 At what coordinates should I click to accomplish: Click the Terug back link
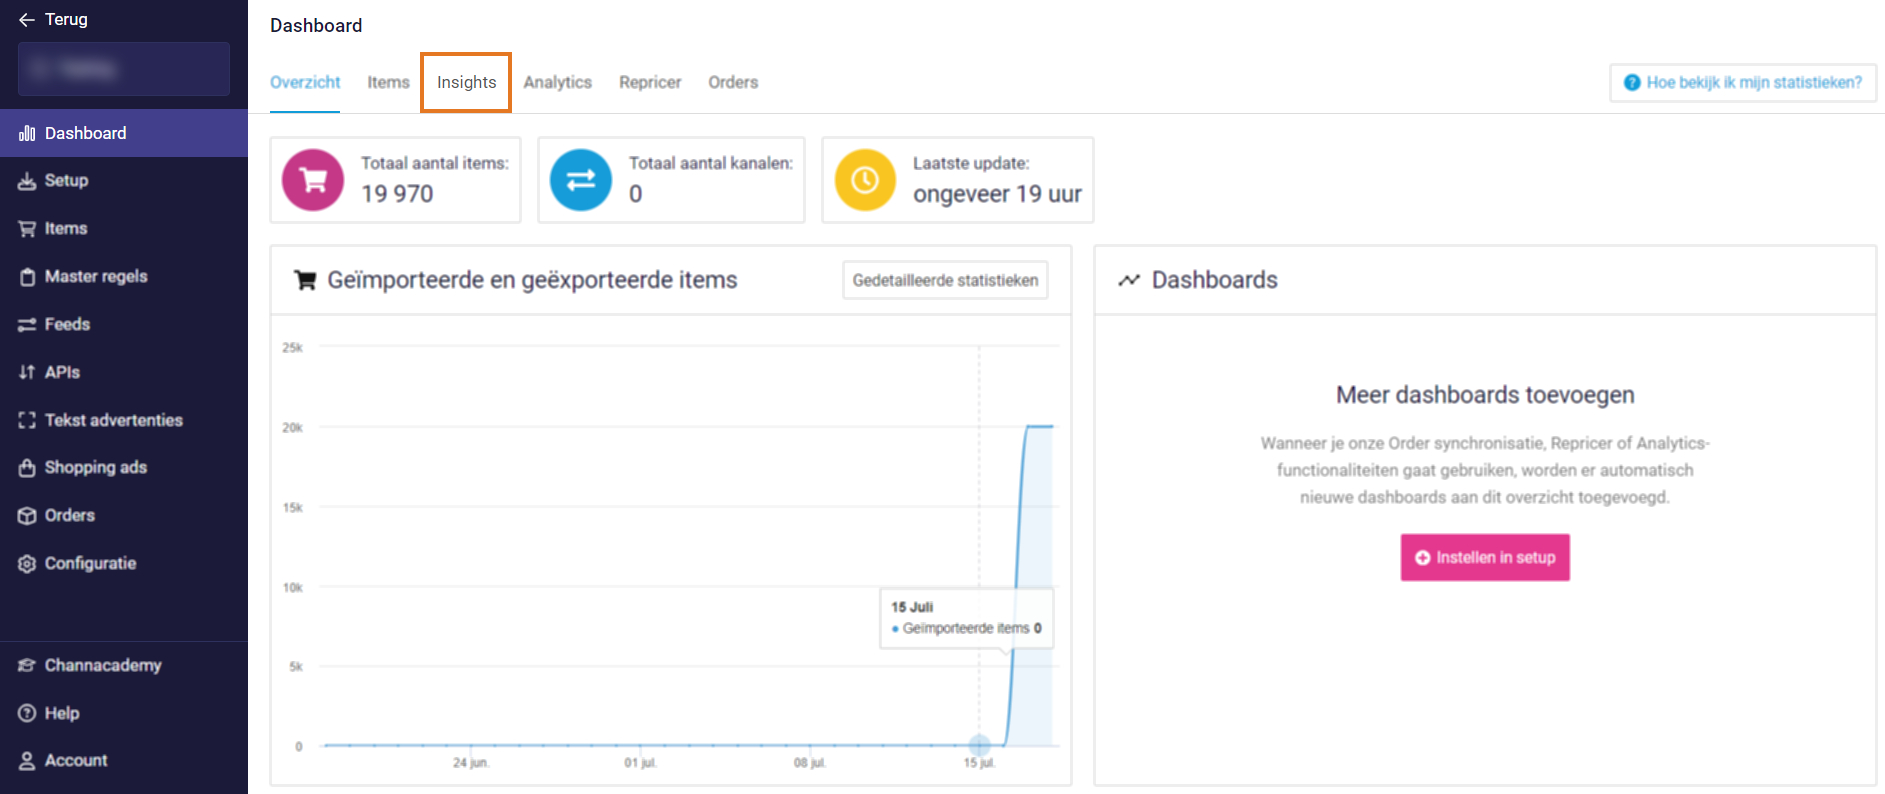tap(54, 20)
